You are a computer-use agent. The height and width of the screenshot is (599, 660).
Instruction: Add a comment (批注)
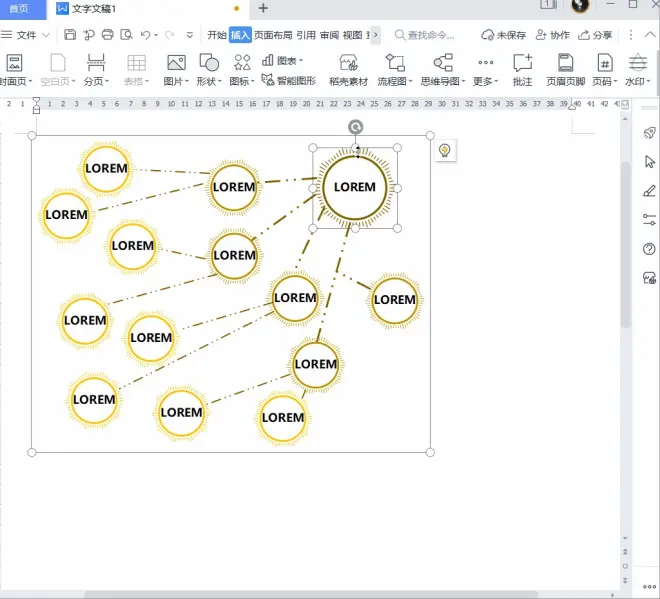(523, 70)
